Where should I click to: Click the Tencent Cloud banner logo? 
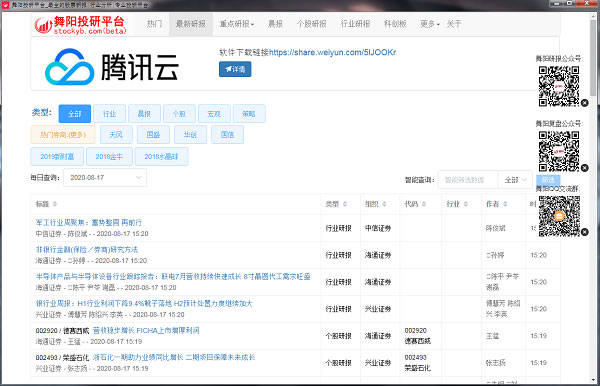[111, 67]
